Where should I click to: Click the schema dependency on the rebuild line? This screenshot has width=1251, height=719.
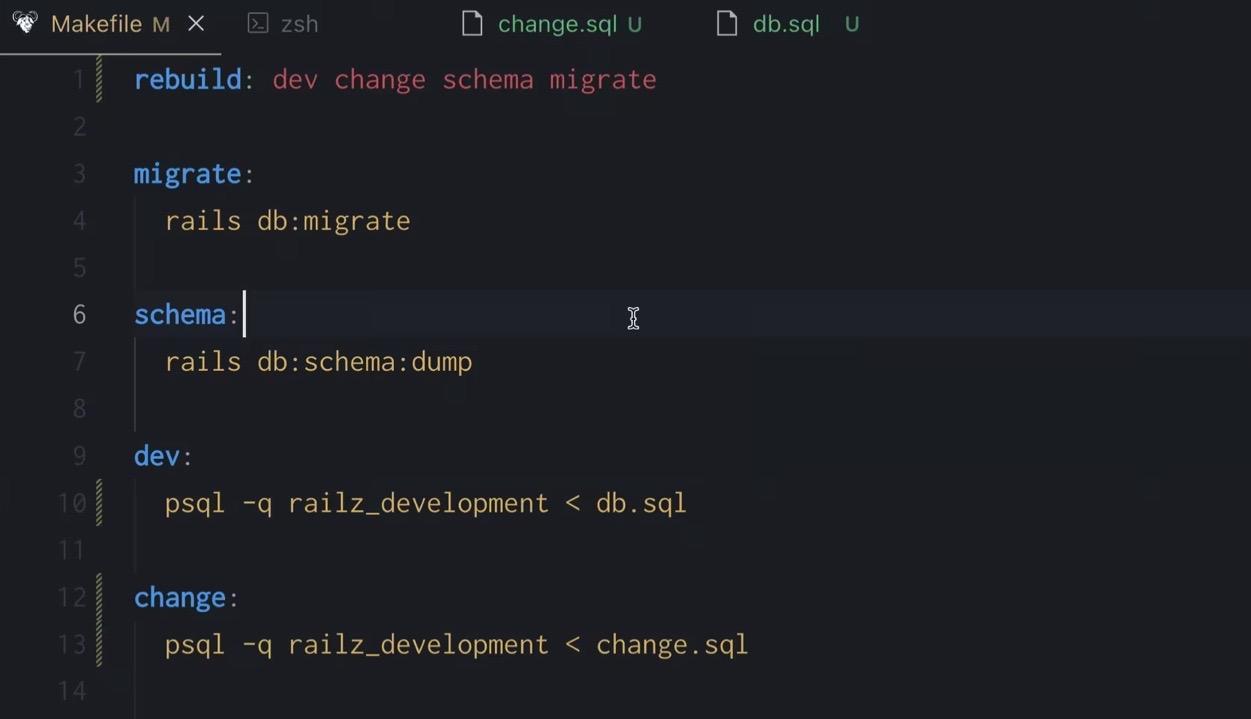487,80
